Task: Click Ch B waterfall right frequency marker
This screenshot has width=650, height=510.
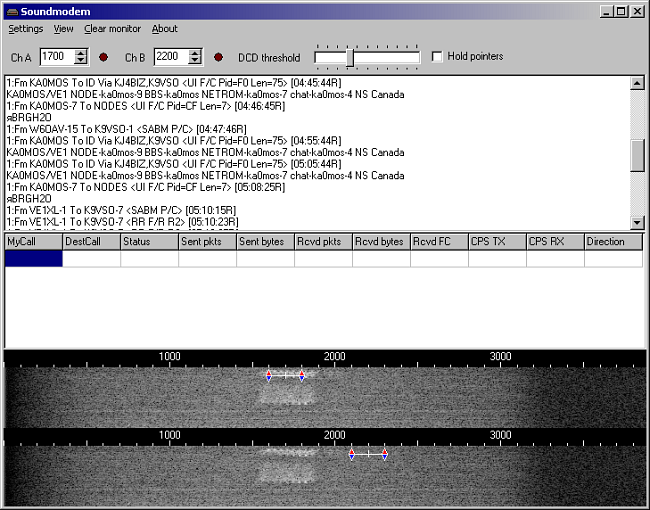Action: (x=385, y=454)
